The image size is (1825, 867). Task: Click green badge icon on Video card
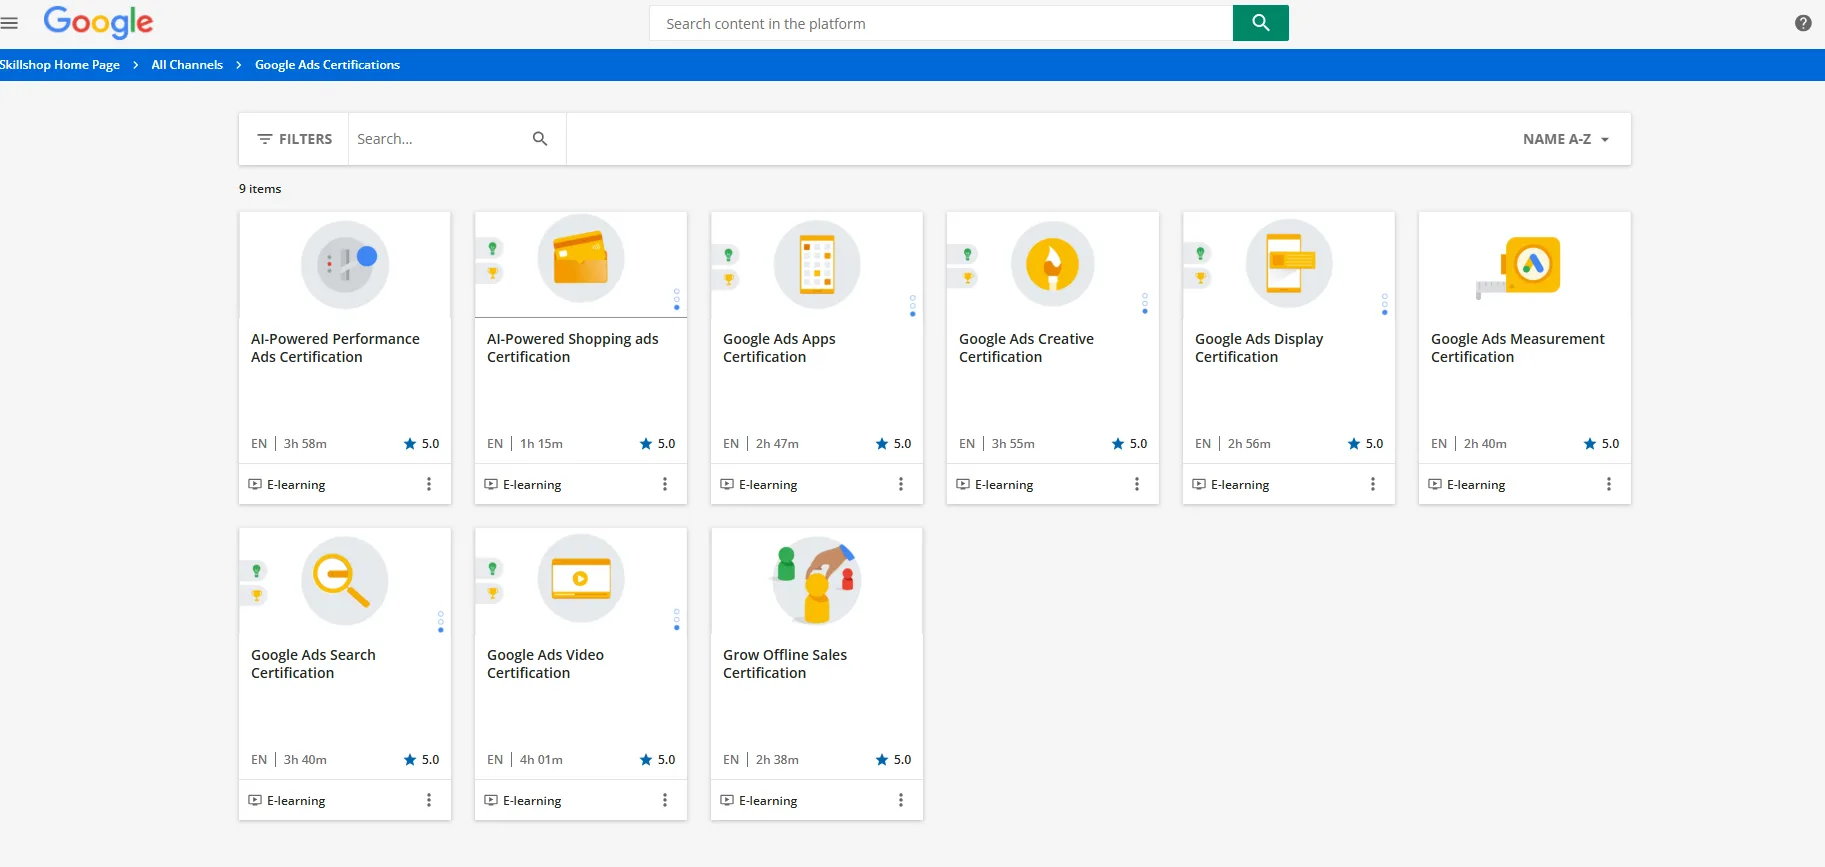pyautogui.click(x=492, y=568)
